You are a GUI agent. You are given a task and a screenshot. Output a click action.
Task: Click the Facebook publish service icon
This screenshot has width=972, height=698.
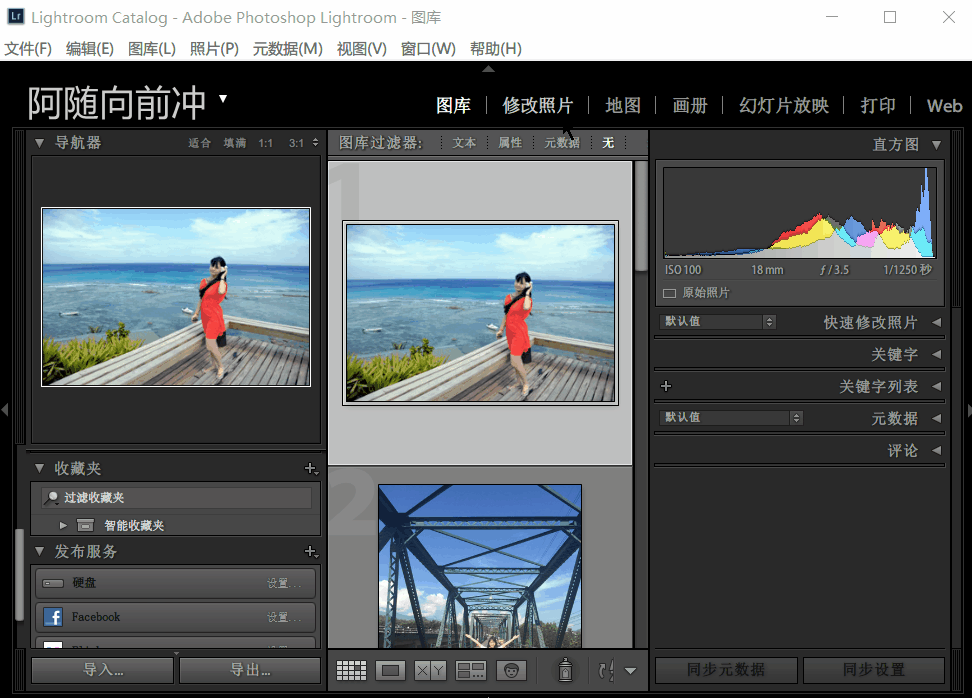[x=53, y=617]
